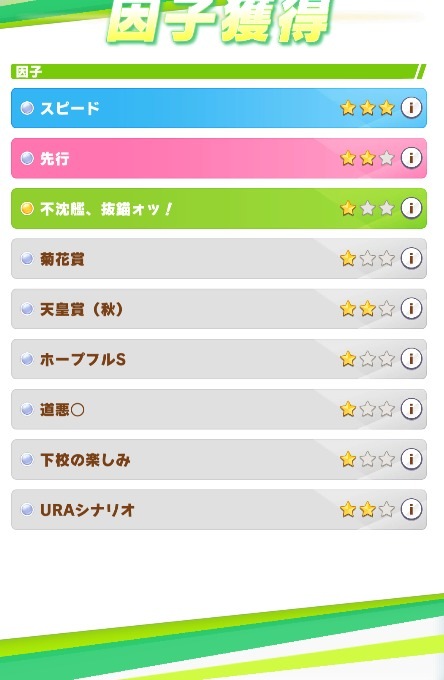444x680 pixels.
Task: Click the 因子 section header
Action: (x=218, y=72)
